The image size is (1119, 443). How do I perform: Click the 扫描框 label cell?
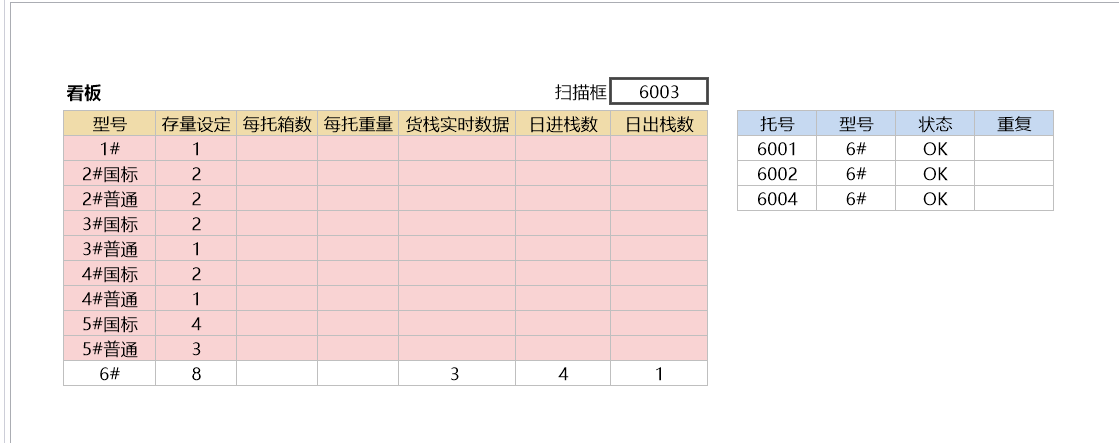(x=581, y=93)
